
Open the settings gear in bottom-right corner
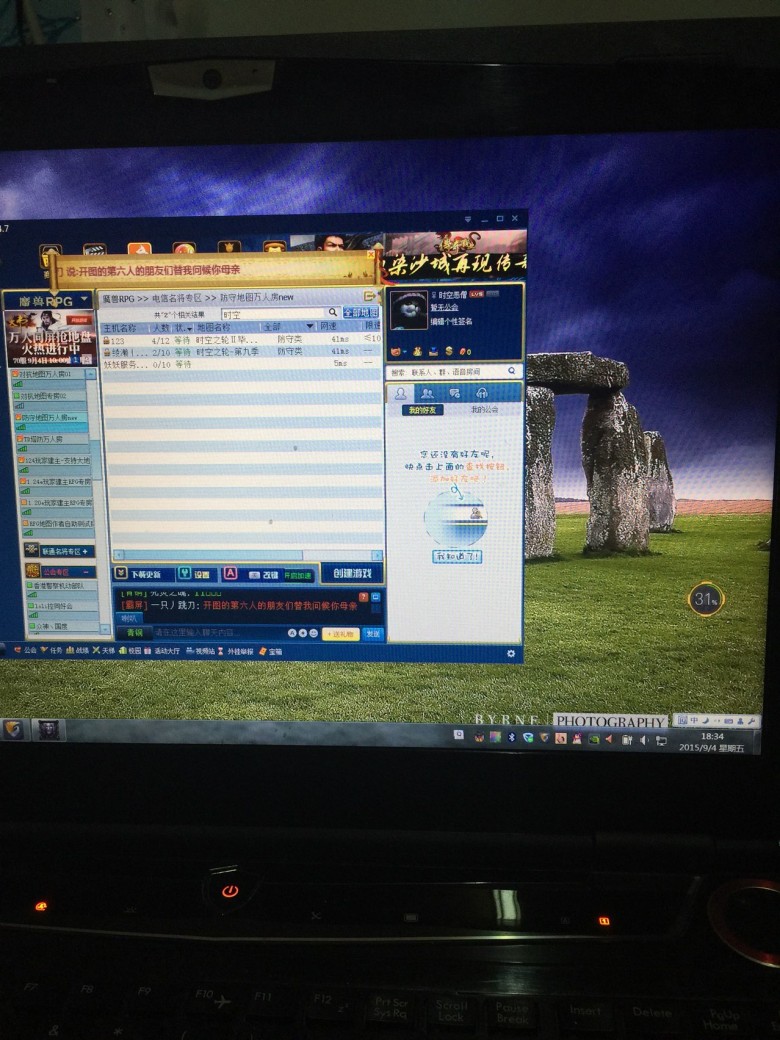click(x=511, y=653)
